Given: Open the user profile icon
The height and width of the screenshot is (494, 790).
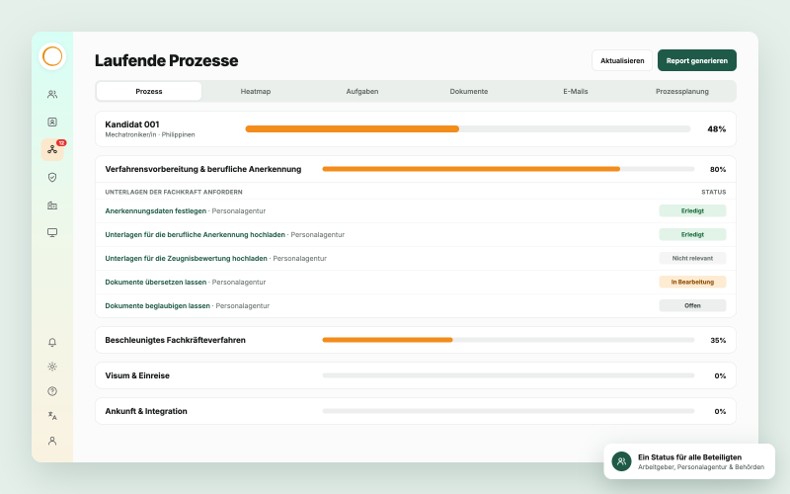Looking at the screenshot, I should point(52,441).
